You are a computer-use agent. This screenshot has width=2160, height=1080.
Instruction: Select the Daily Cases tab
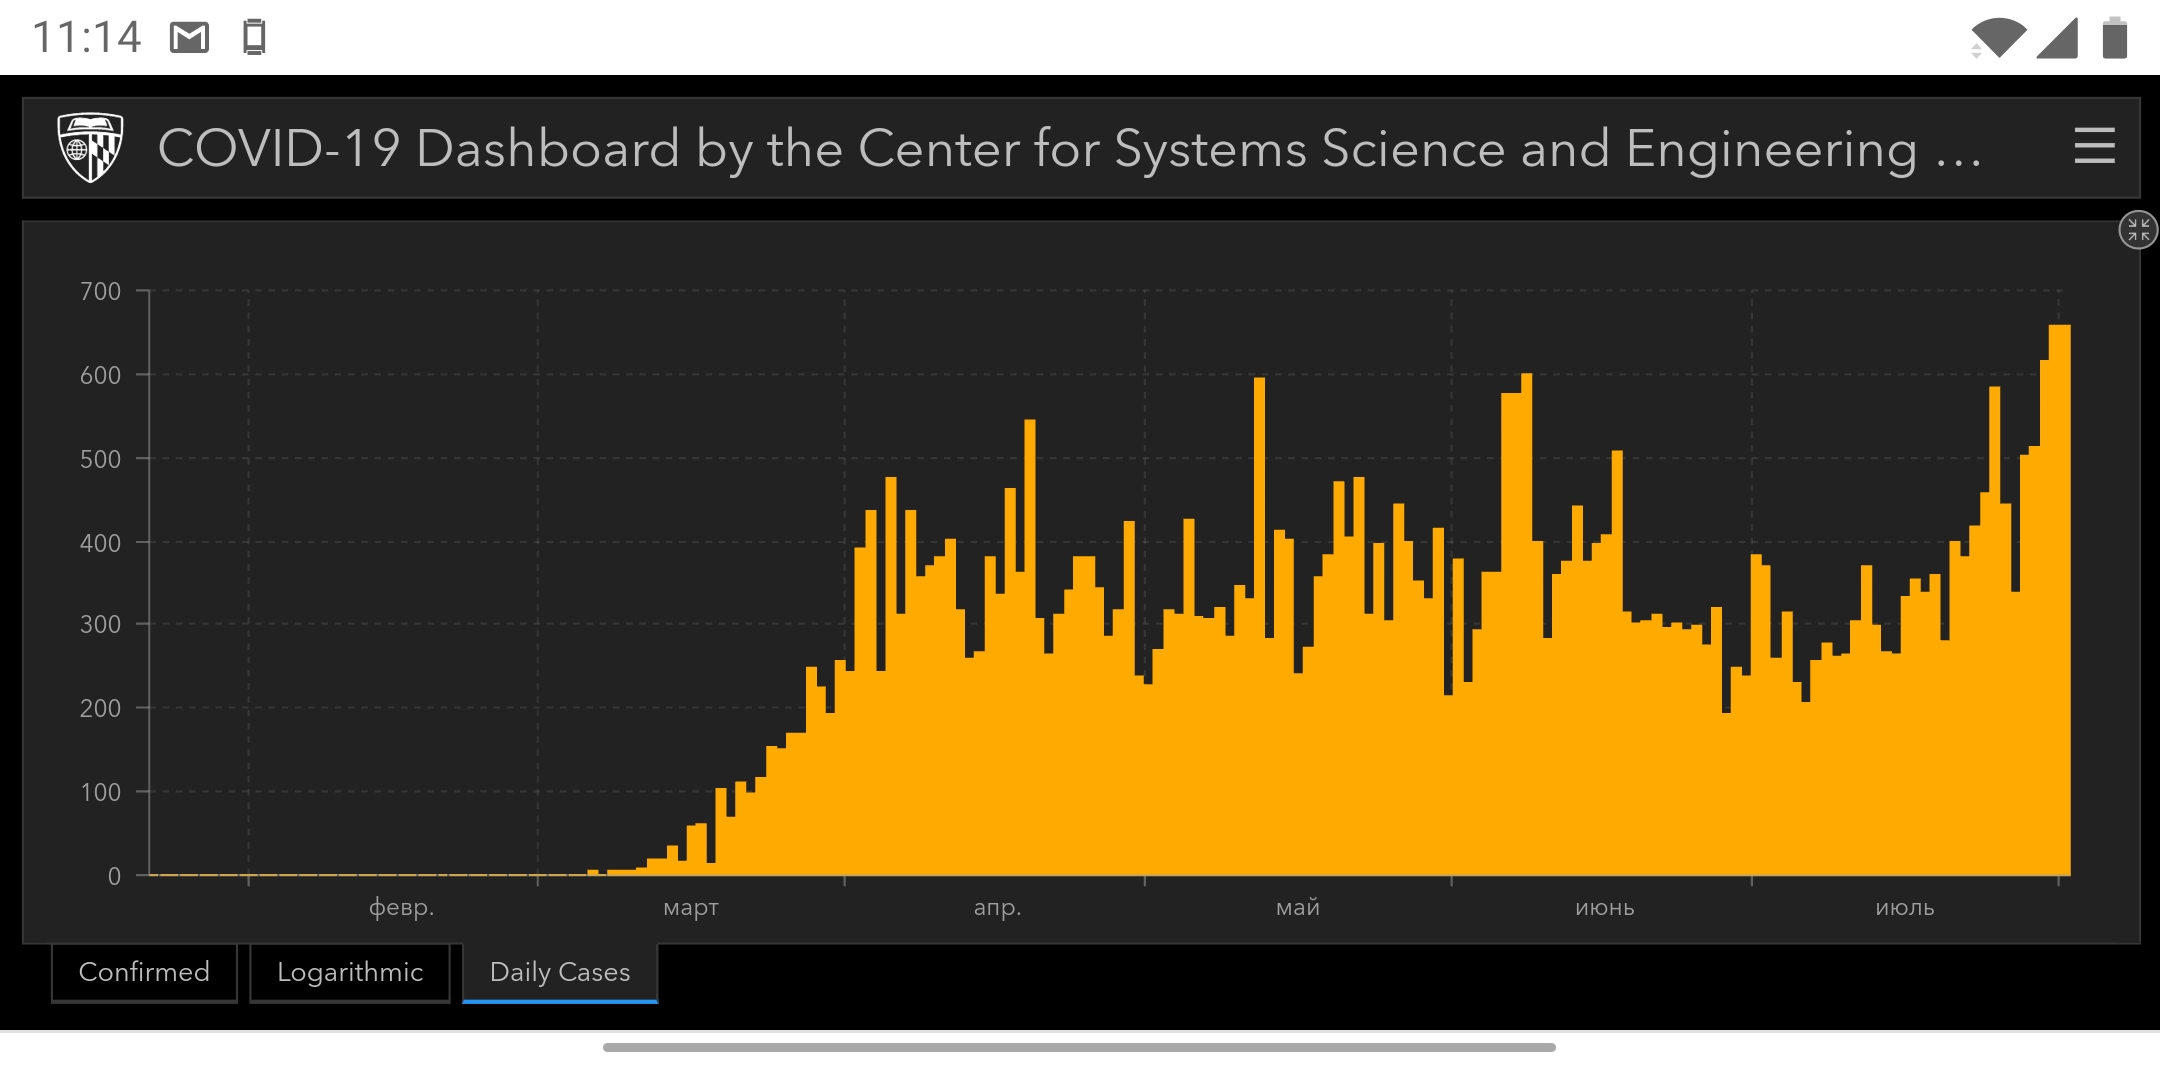(560, 972)
